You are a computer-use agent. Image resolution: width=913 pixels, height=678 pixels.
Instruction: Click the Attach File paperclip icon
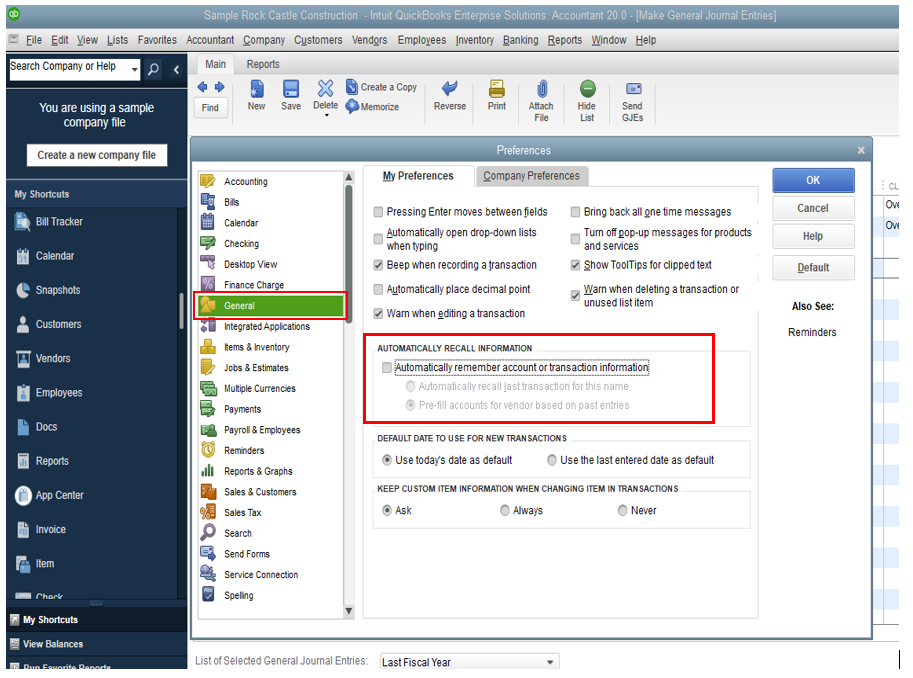point(541,90)
